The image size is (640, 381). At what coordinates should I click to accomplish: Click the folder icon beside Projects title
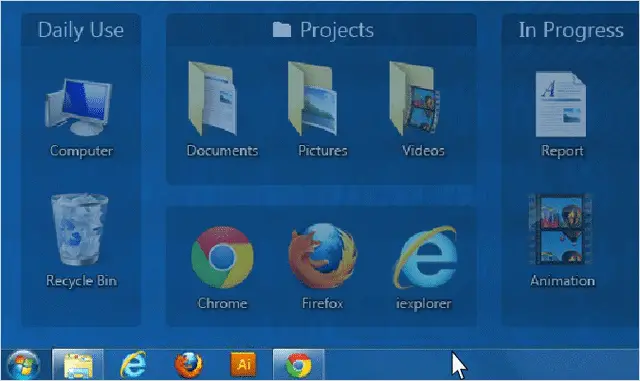tap(282, 29)
